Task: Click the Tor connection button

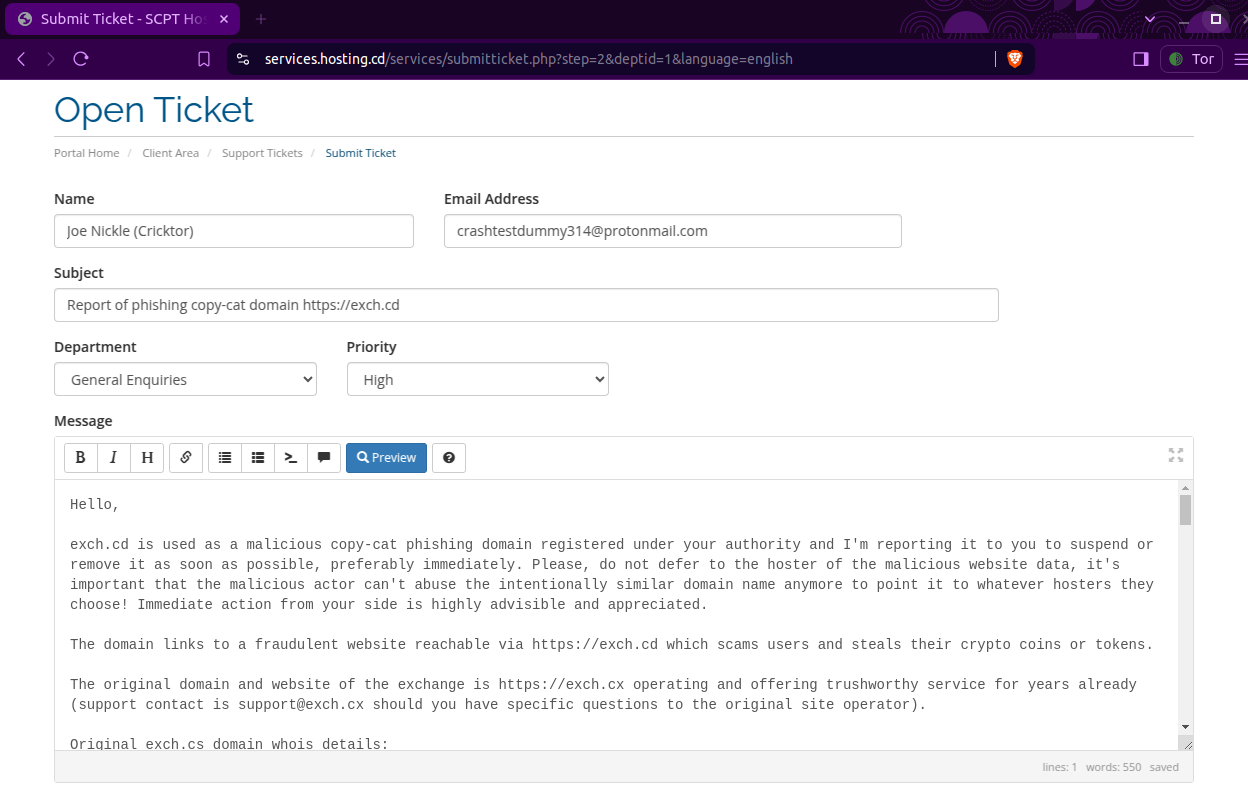Action: coord(1191,59)
